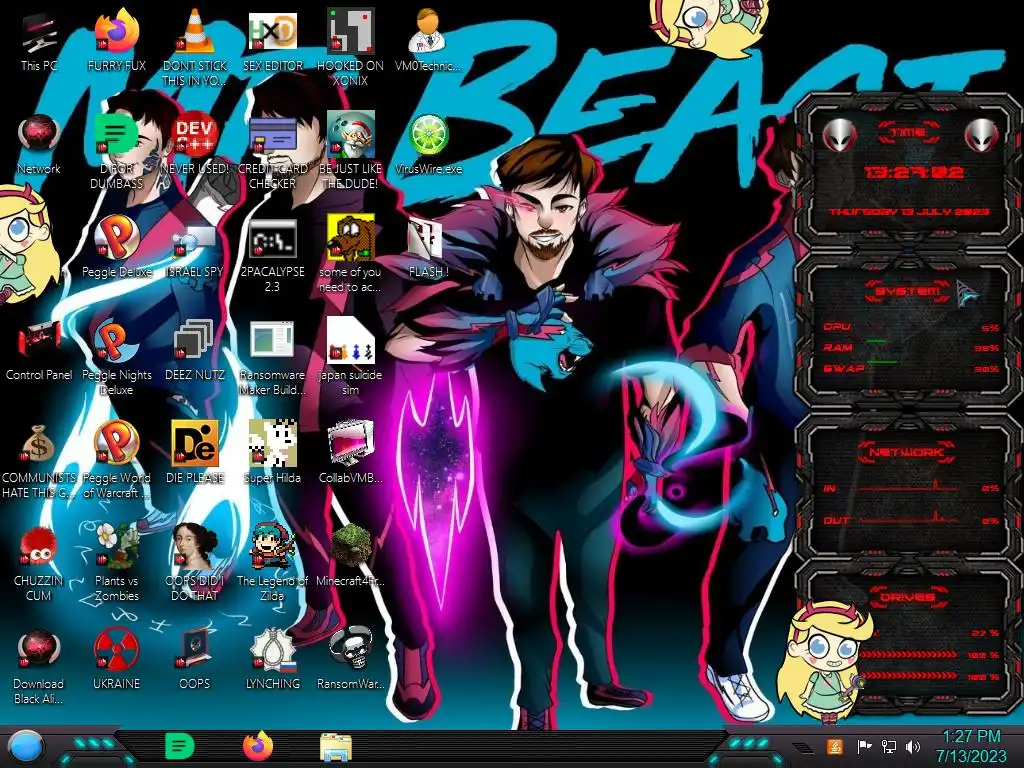Launch Firefox from the taskbar
Image resolution: width=1024 pixels, height=768 pixels.
click(258, 746)
